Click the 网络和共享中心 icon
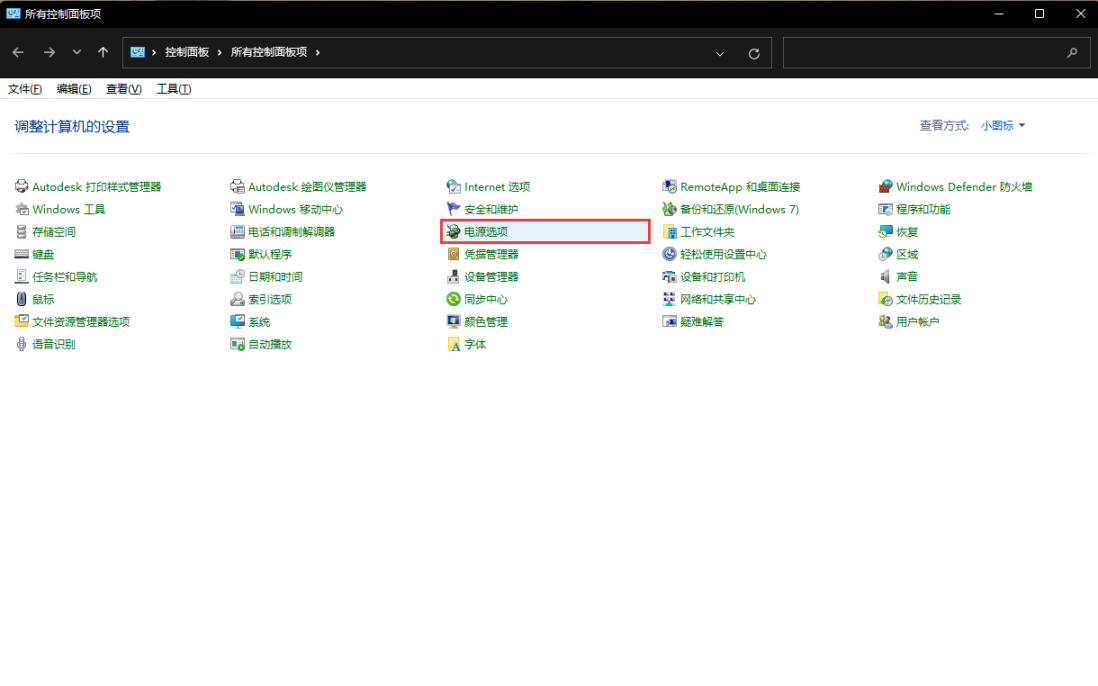The image size is (1098, 686). point(669,299)
